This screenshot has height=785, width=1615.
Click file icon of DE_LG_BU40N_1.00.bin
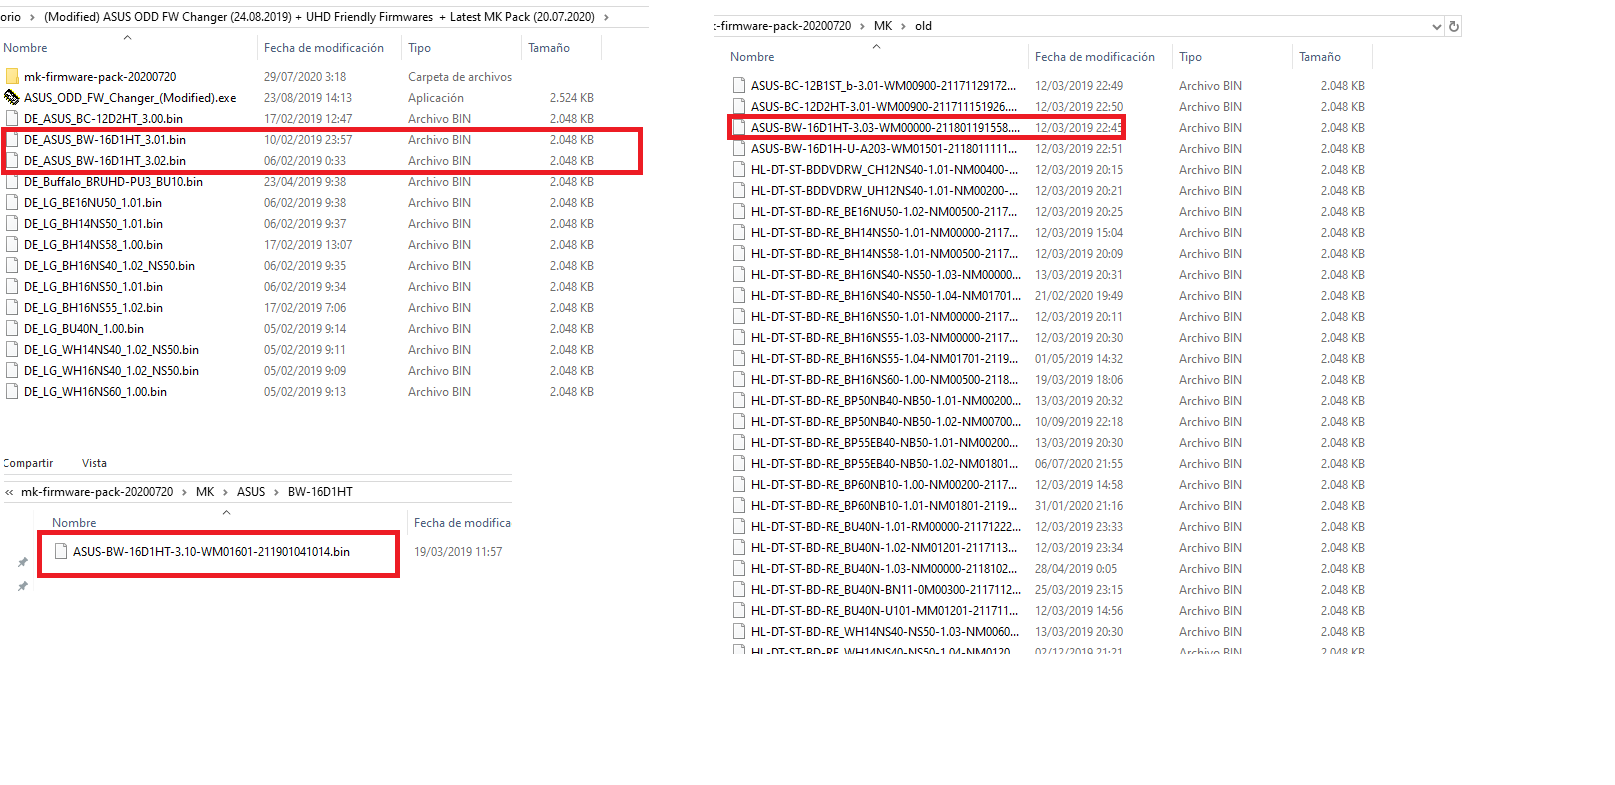(x=12, y=328)
